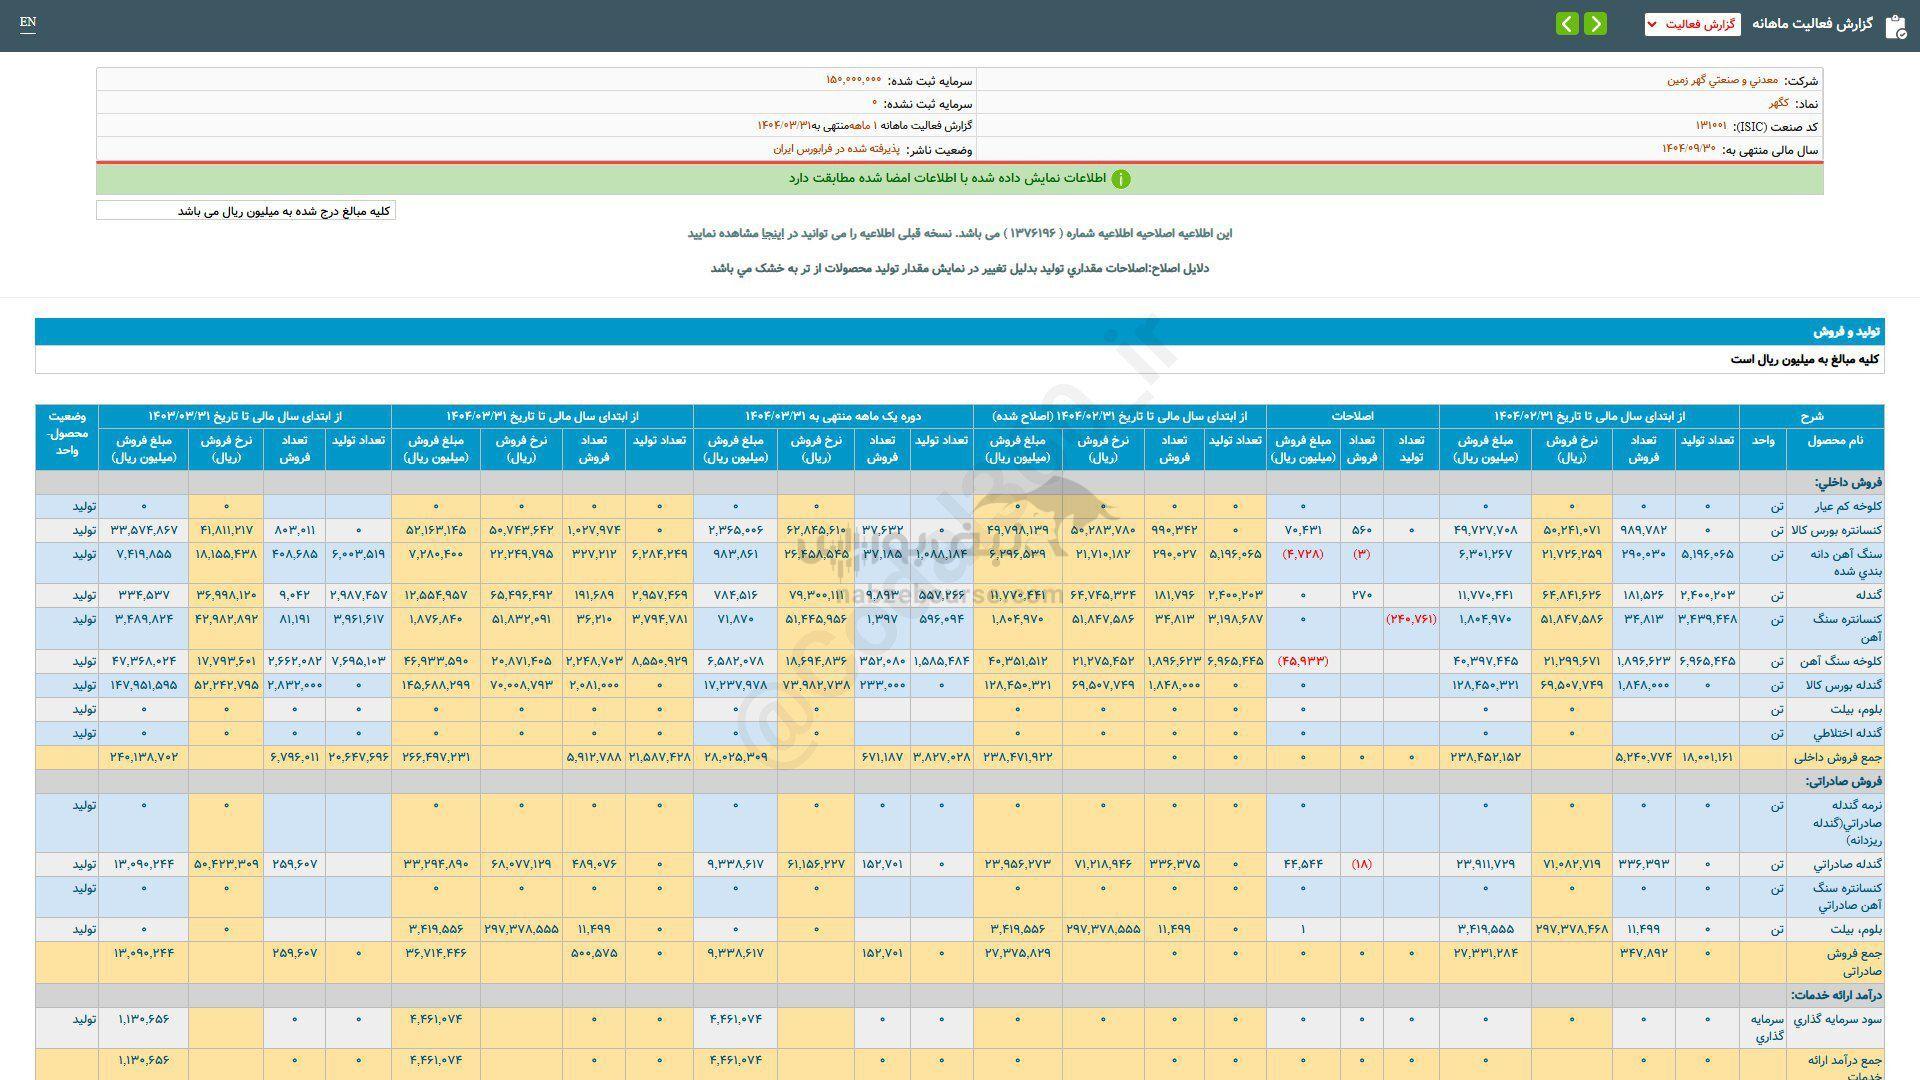Click the ticker symbol گگهر
Image resolution: width=1920 pixels, height=1080 pixels.
pyautogui.click(x=1777, y=103)
